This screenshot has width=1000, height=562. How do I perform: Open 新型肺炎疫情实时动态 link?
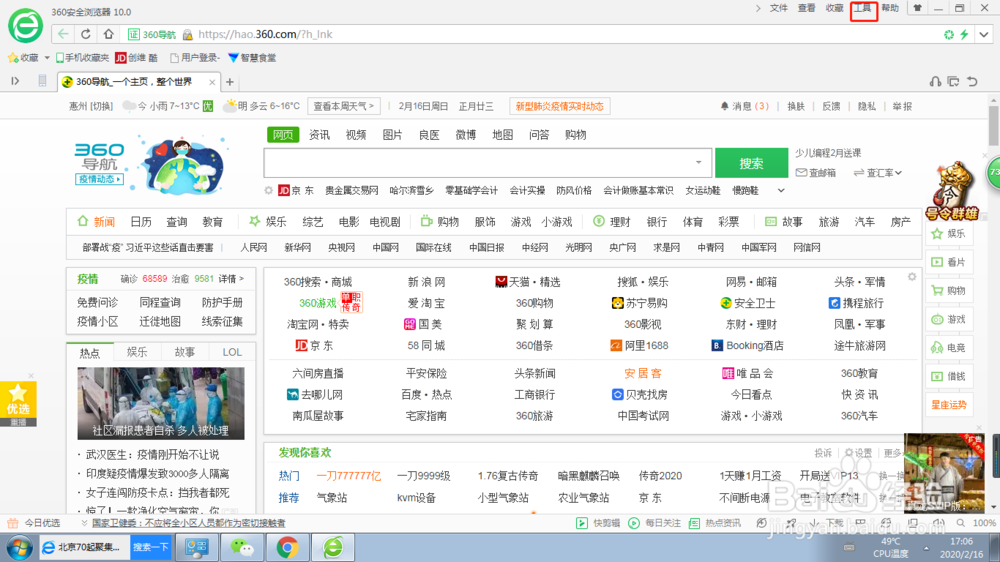pyautogui.click(x=559, y=106)
